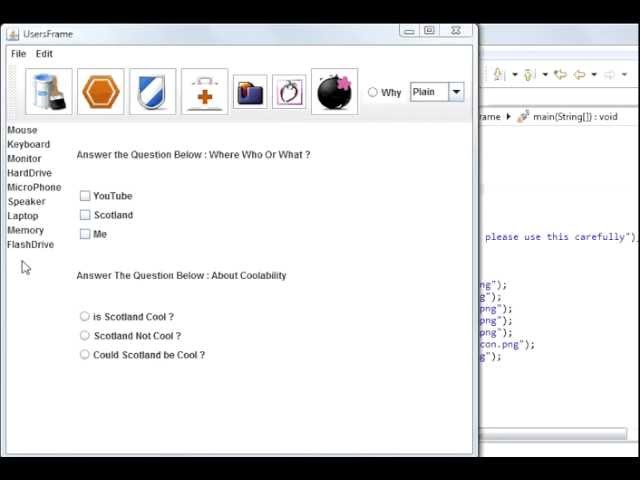Image resolution: width=640 pixels, height=480 pixels.
Task: Open the Plain font style combo box
Action: coord(437,92)
